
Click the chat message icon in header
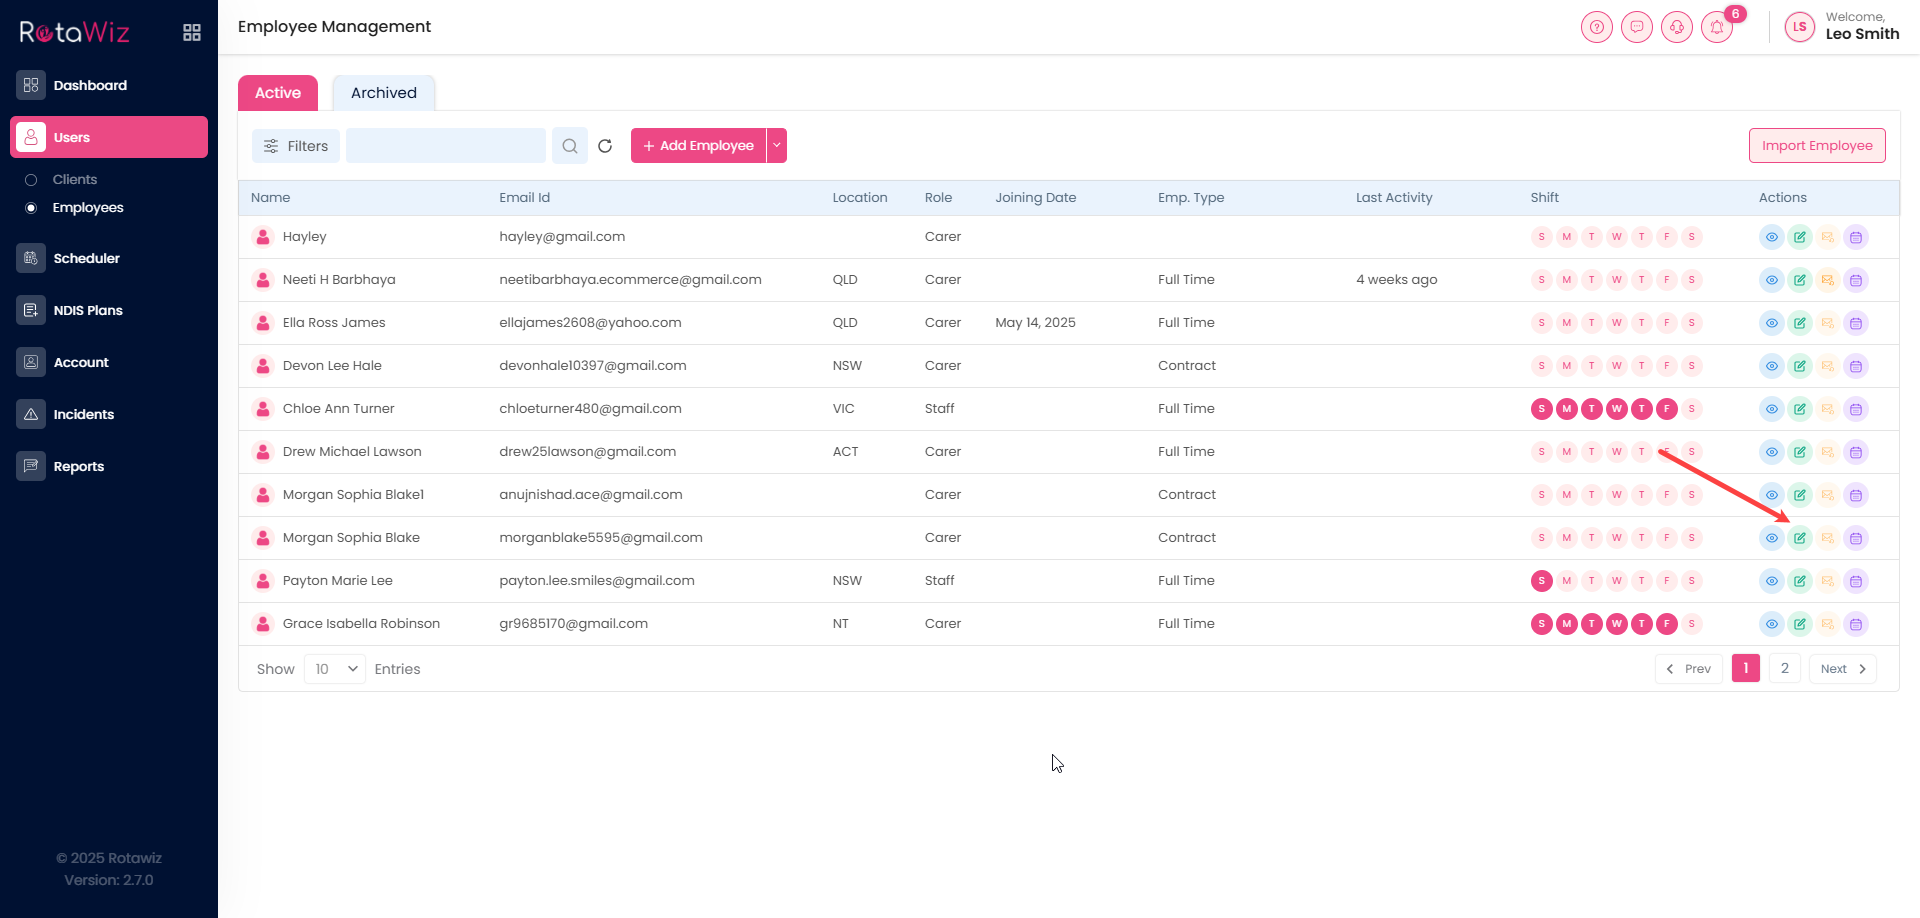[x=1636, y=28]
